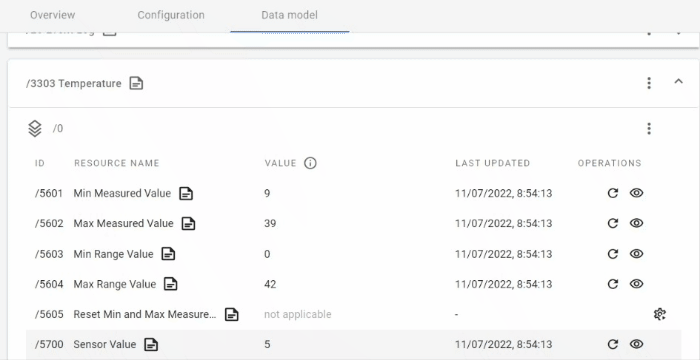Click the RESOURCE NAME column header

tap(117, 163)
